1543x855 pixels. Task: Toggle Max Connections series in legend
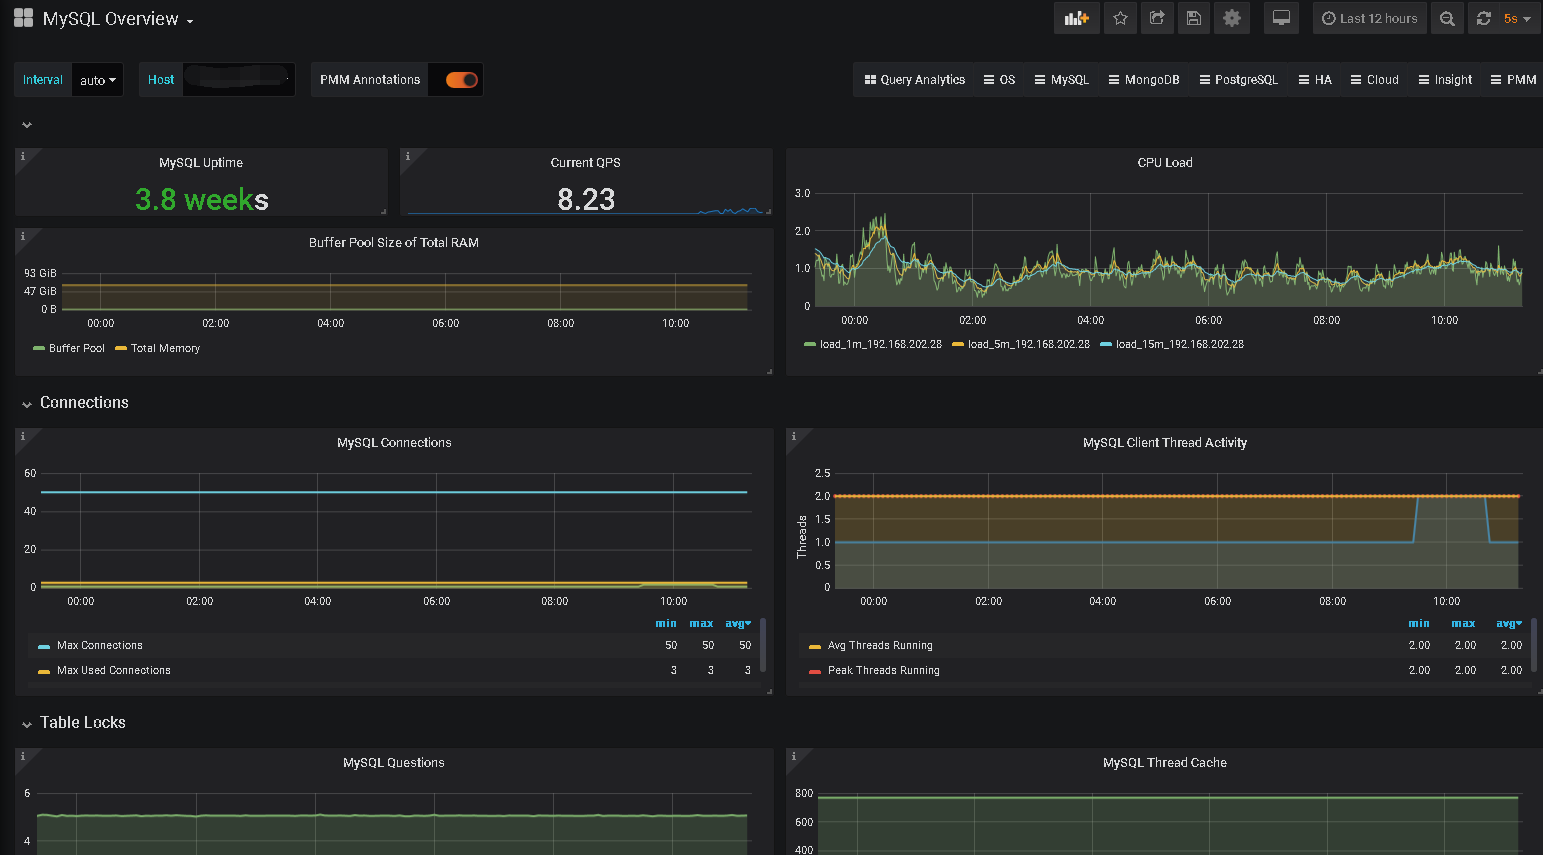coord(99,646)
